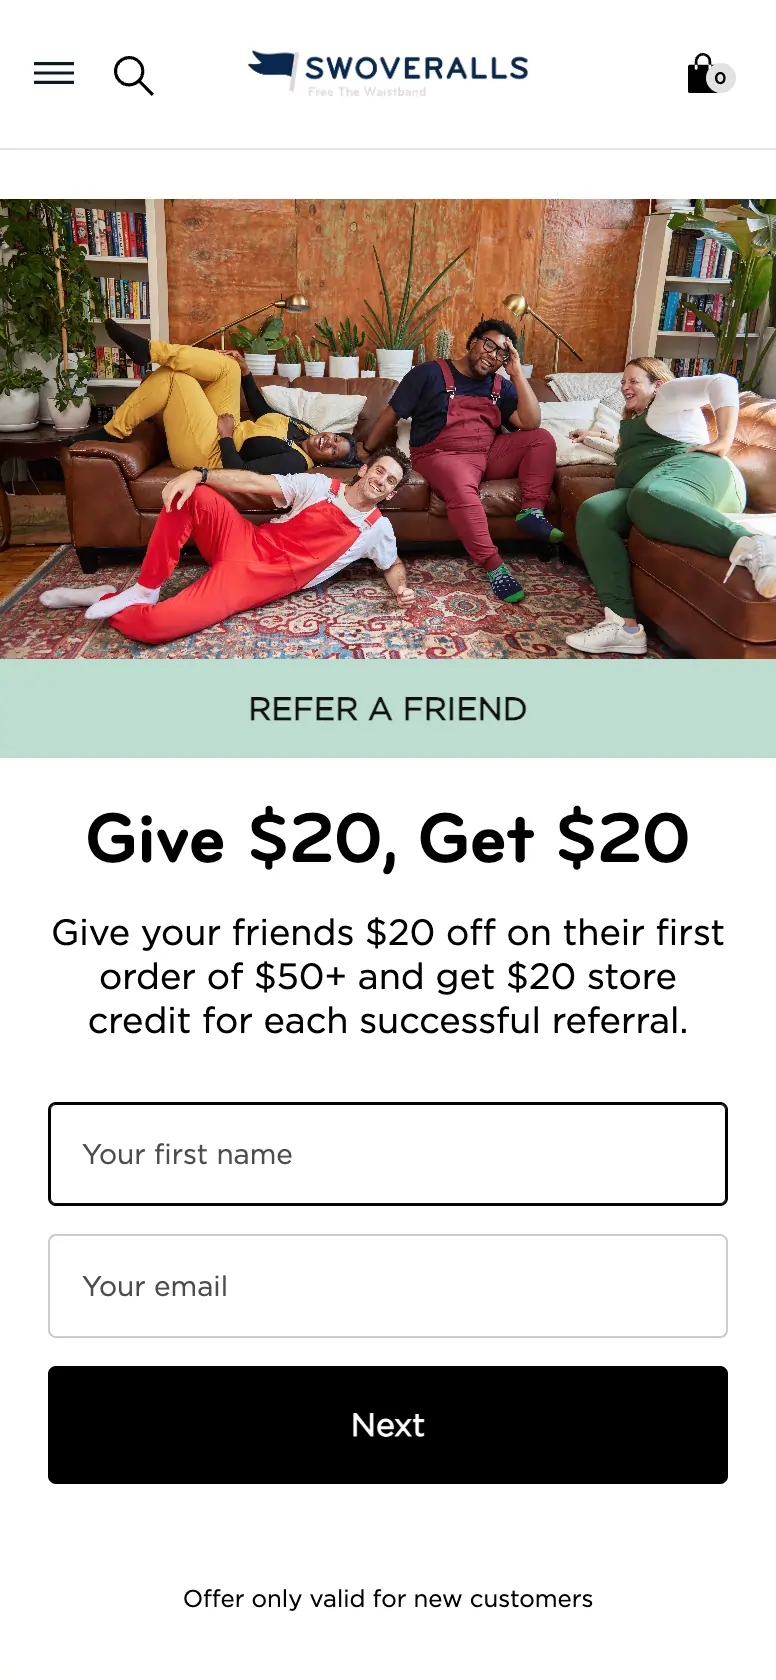Click the Give $20, Get $20 heading
This screenshot has width=776, height=1680.
(x=388, y=838)
